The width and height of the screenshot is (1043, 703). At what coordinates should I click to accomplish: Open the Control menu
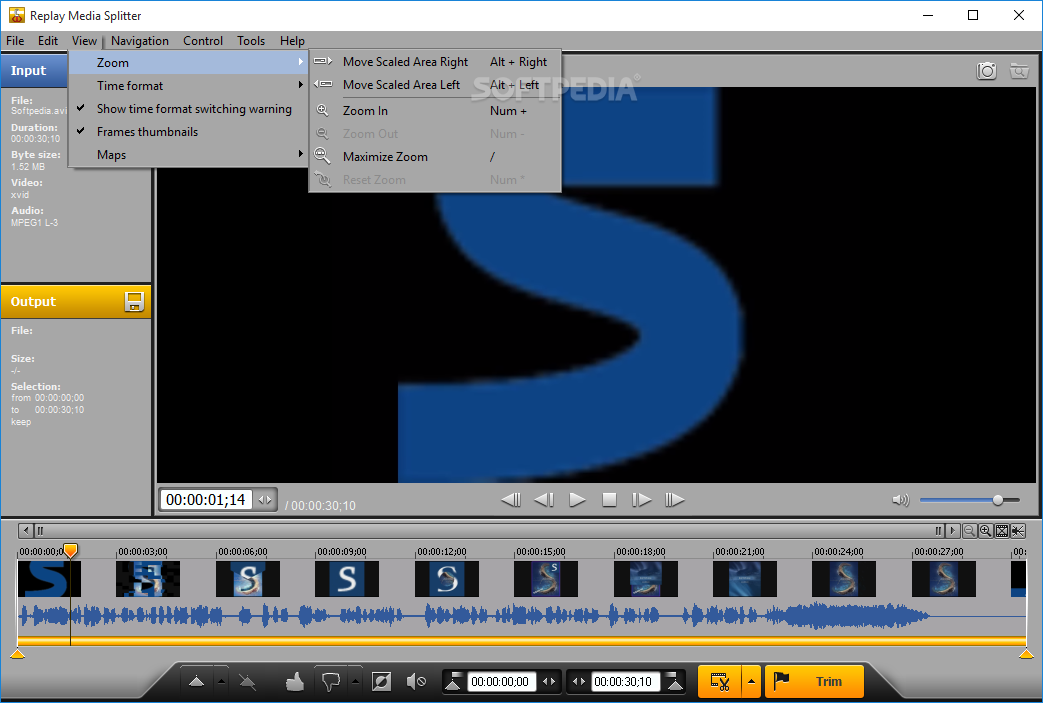pos(203,41)
